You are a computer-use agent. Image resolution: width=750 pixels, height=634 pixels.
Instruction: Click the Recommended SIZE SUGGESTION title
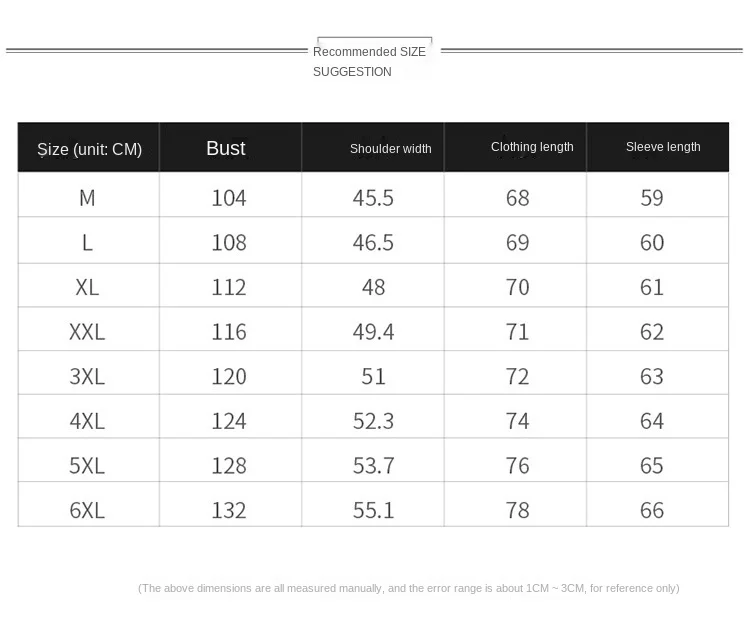(369, 62)
